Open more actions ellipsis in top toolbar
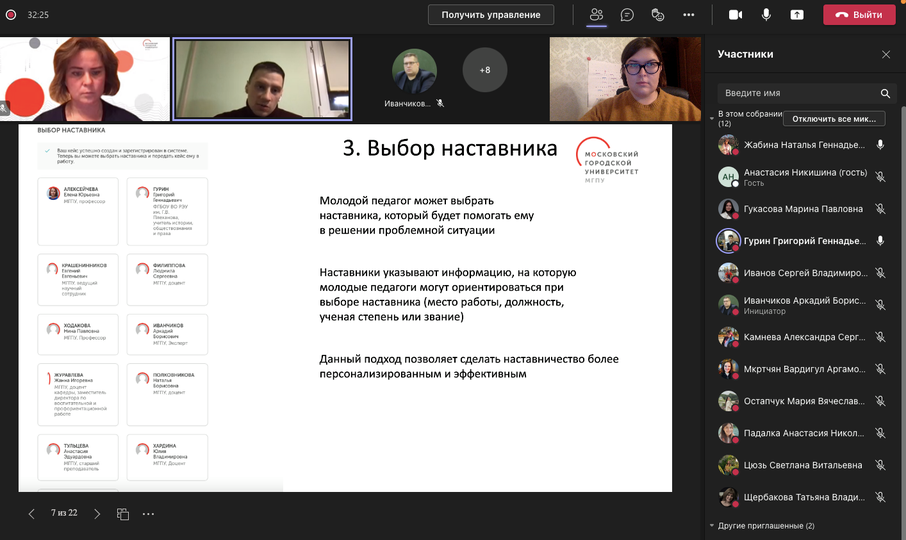 [688, 15]
